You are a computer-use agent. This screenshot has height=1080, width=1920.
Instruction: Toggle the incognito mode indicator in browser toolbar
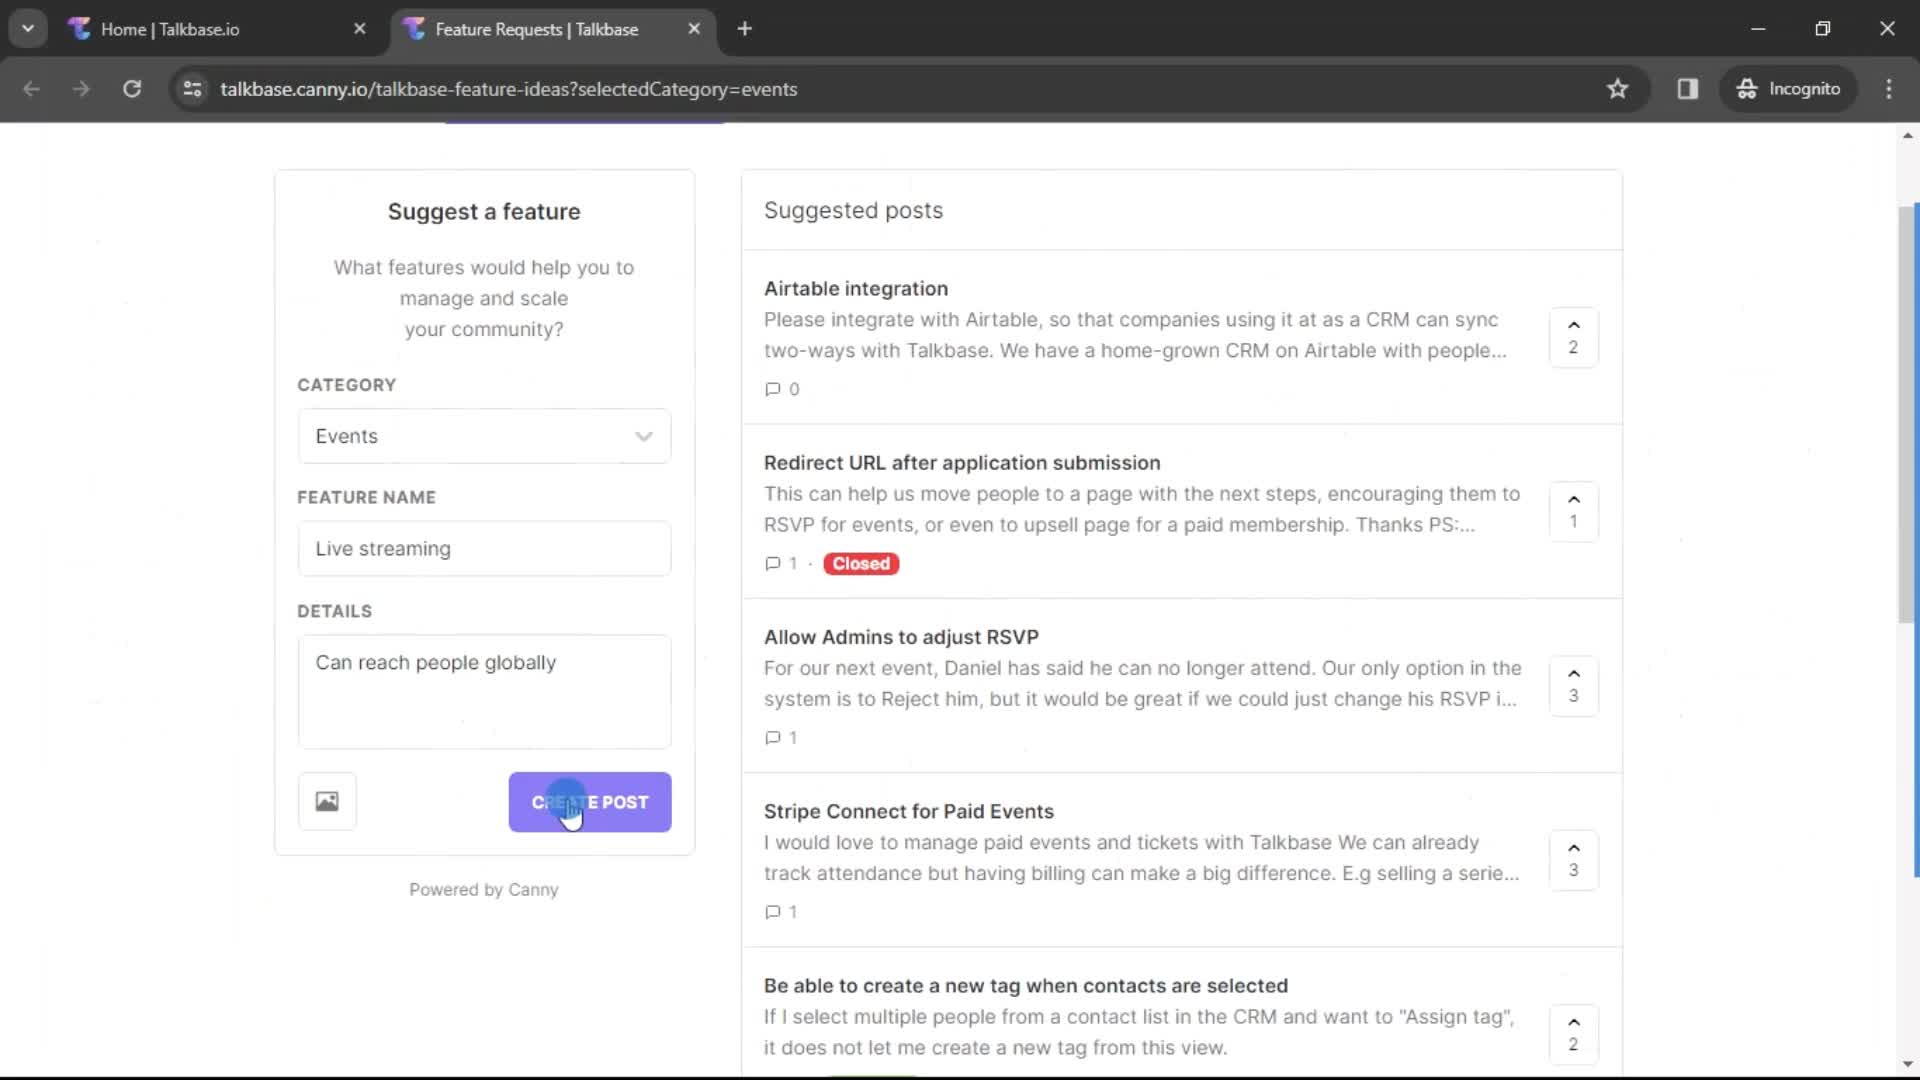[x=1789, y=88]
